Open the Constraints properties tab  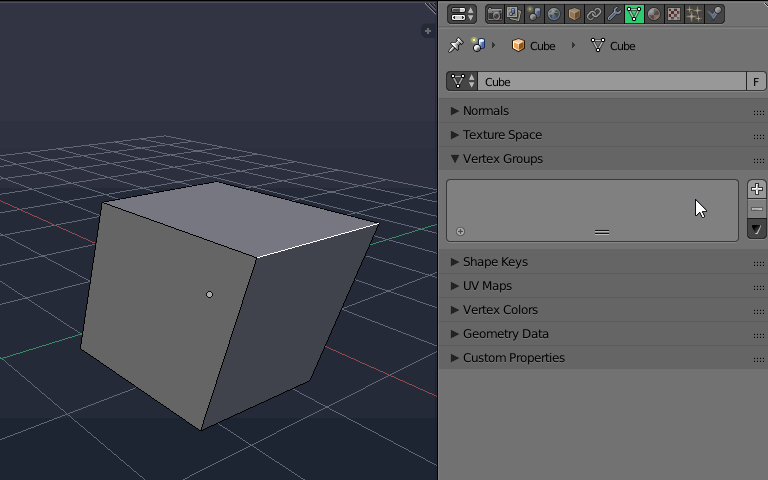pos(594,14)
